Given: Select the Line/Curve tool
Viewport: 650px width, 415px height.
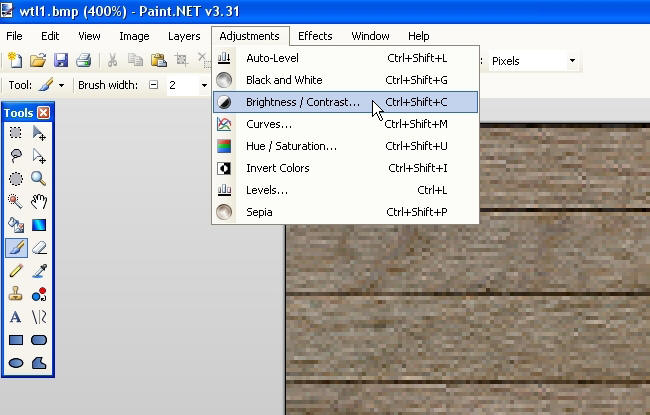Looking at the screenshot, I should coord(39,317).
